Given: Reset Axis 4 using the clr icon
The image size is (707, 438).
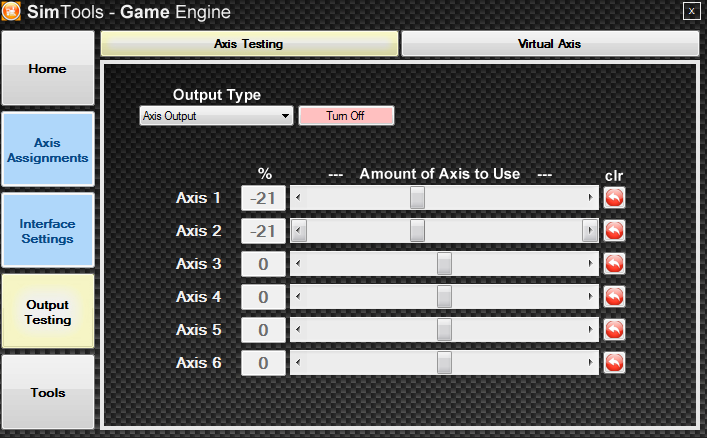Looking at the screenshot, I should (x=614, y=296).
